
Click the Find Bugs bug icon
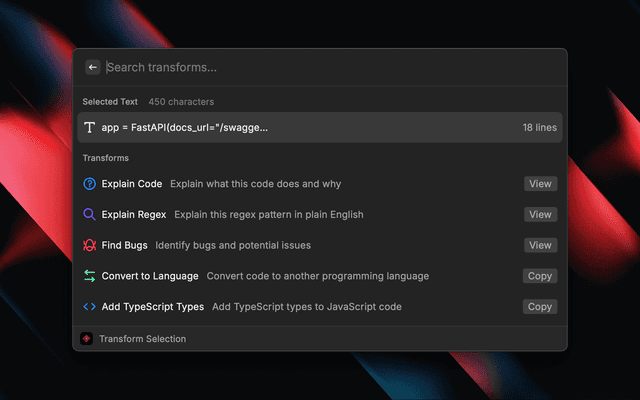pos(90,245)
